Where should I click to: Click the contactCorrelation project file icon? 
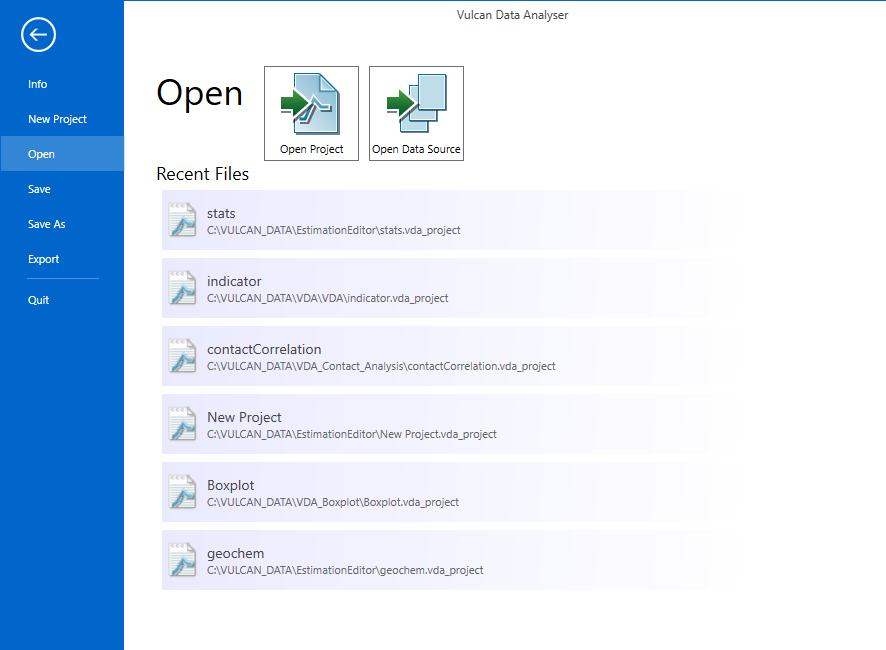coord(183,356)
